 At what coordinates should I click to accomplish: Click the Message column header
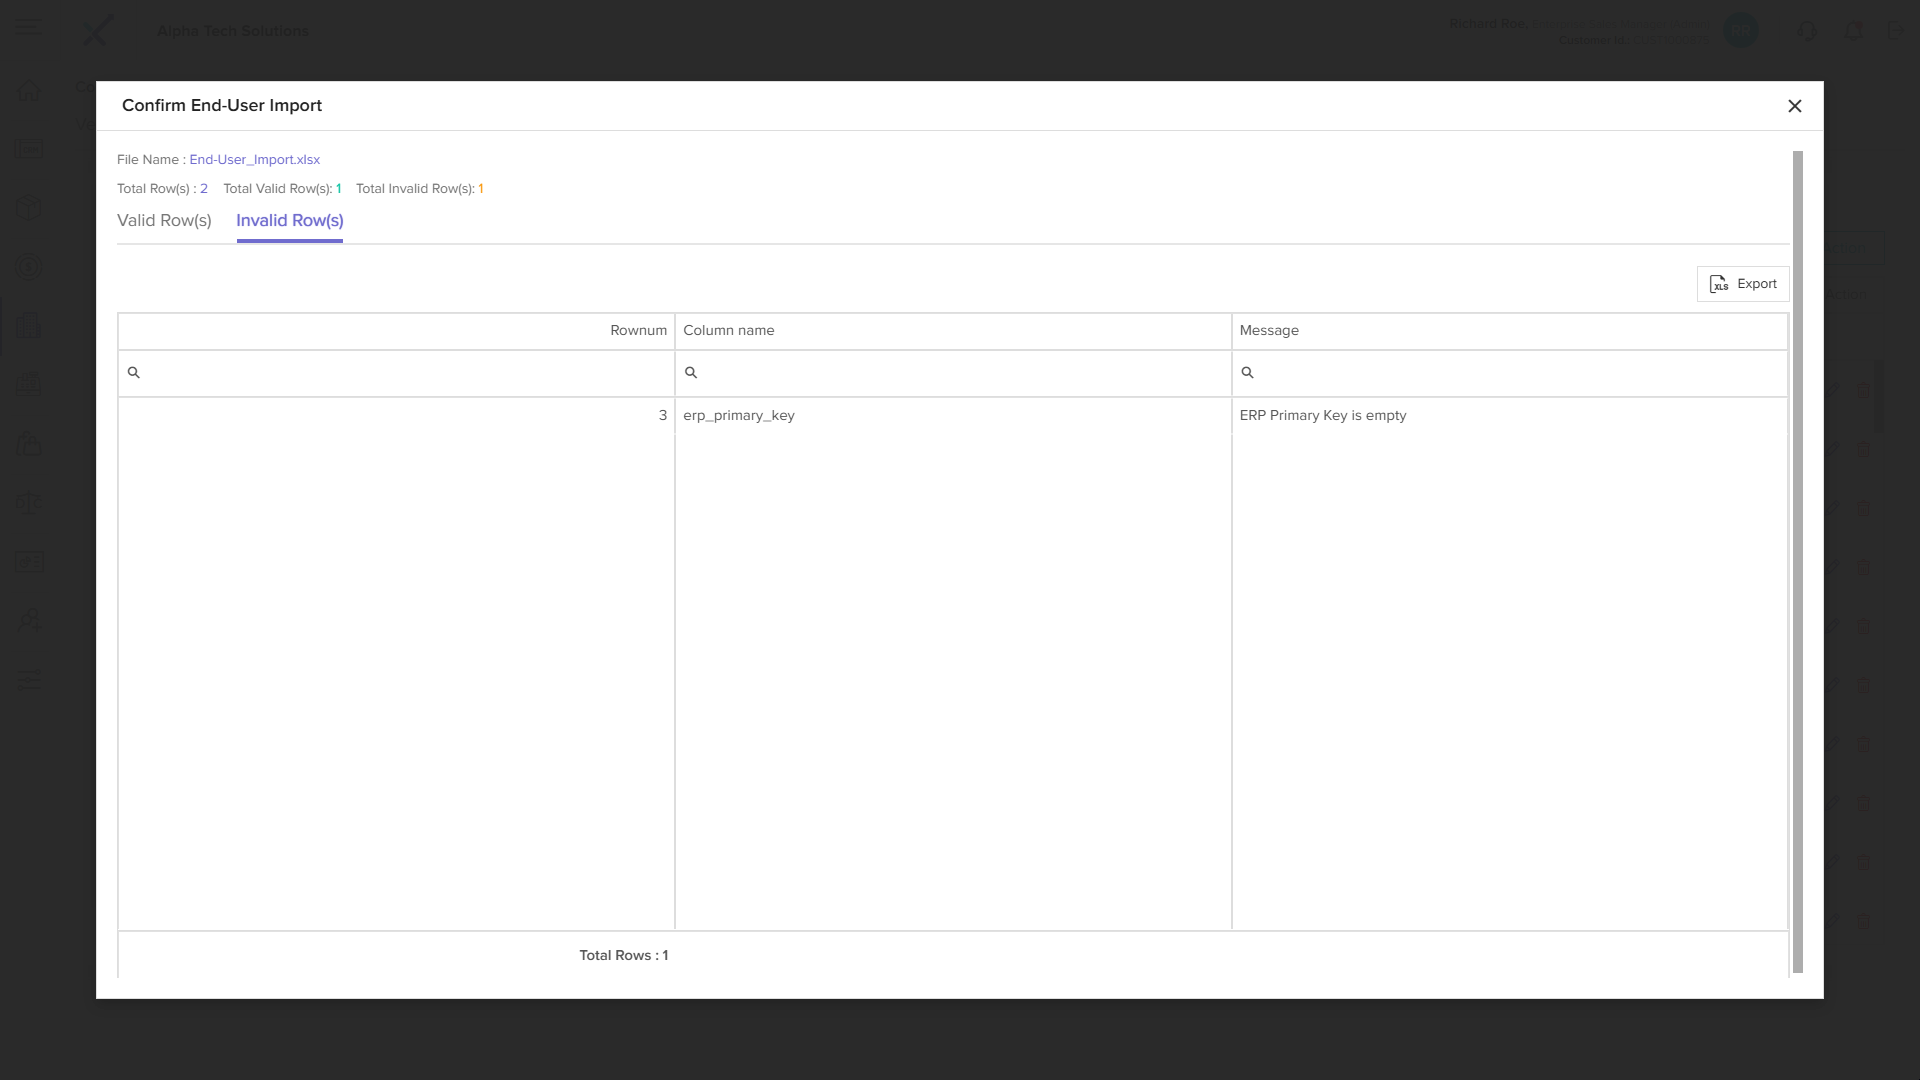1268,331
